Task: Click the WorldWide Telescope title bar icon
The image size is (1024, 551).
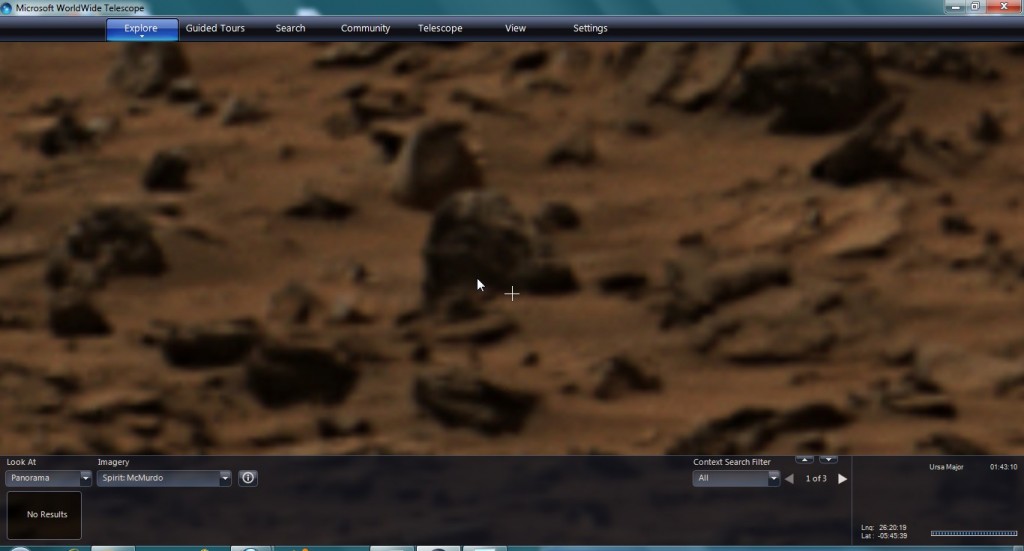Action: 8,8
